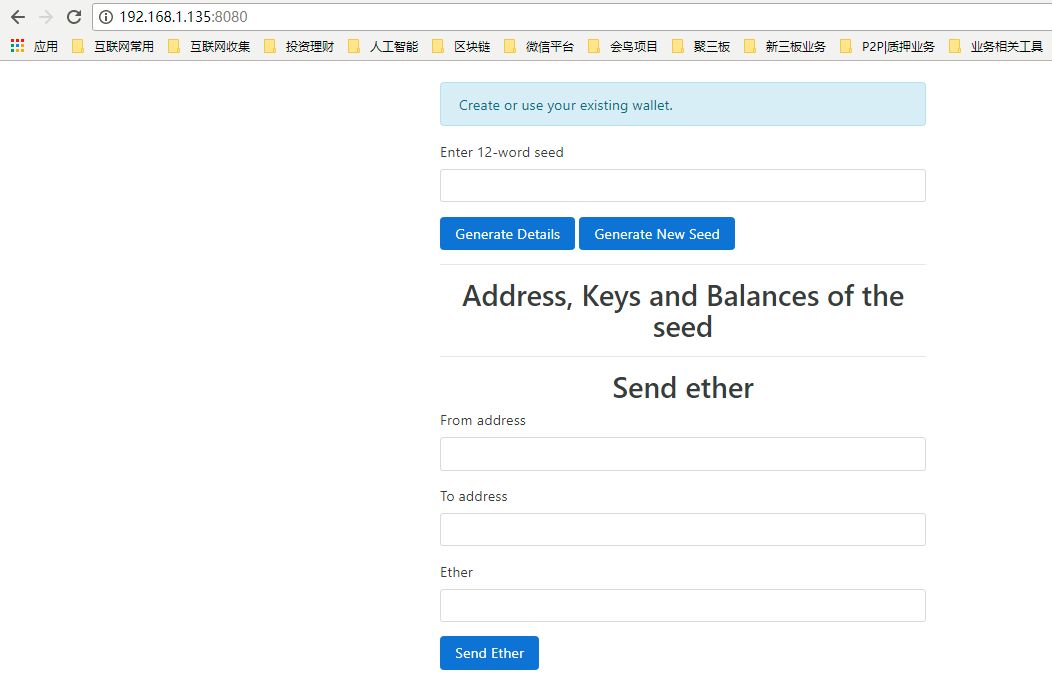This screenshot has height=697, width=1052.
Task: Open the 互联网常用 bookmark folder
Action: [x=113, y=46]
